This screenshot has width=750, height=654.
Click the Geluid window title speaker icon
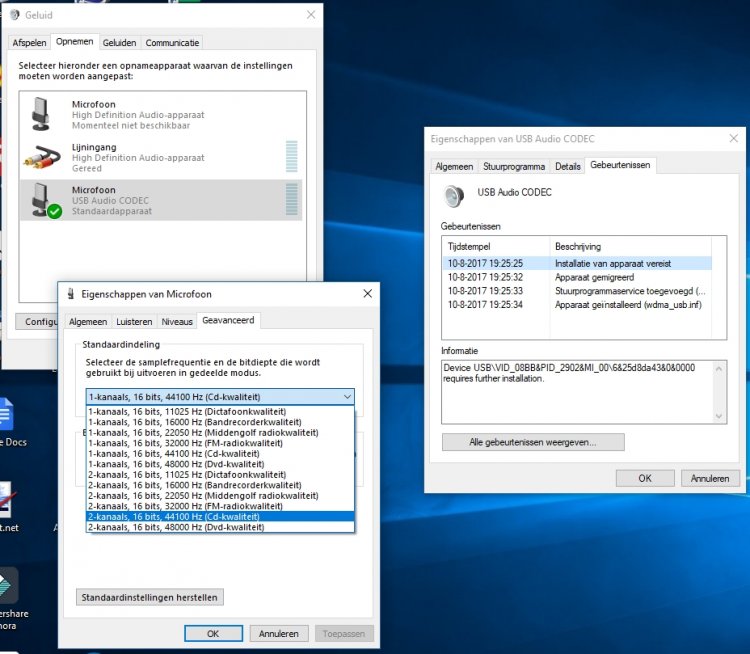coord(14,16)
